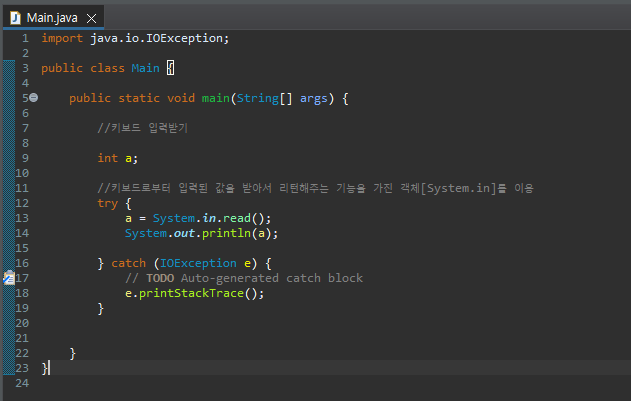The width and height of the screenshot is (631, 401).
Task: Click 'IOException' type on line 16
Action: (x=198, y=263)
